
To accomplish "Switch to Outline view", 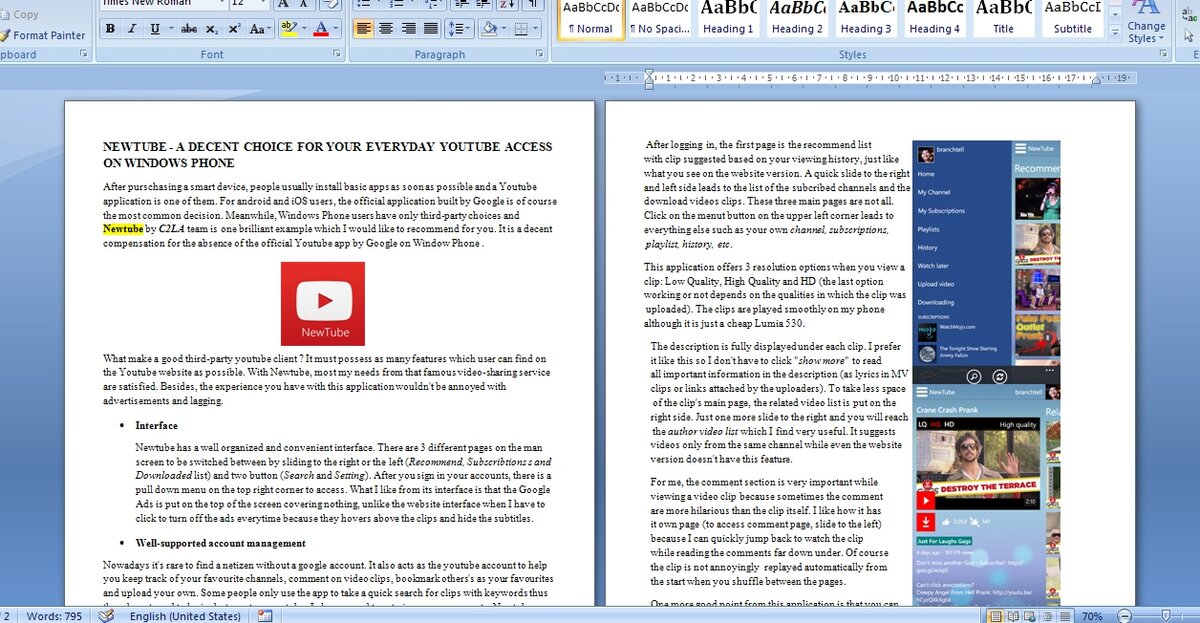I will (1046, 616).
